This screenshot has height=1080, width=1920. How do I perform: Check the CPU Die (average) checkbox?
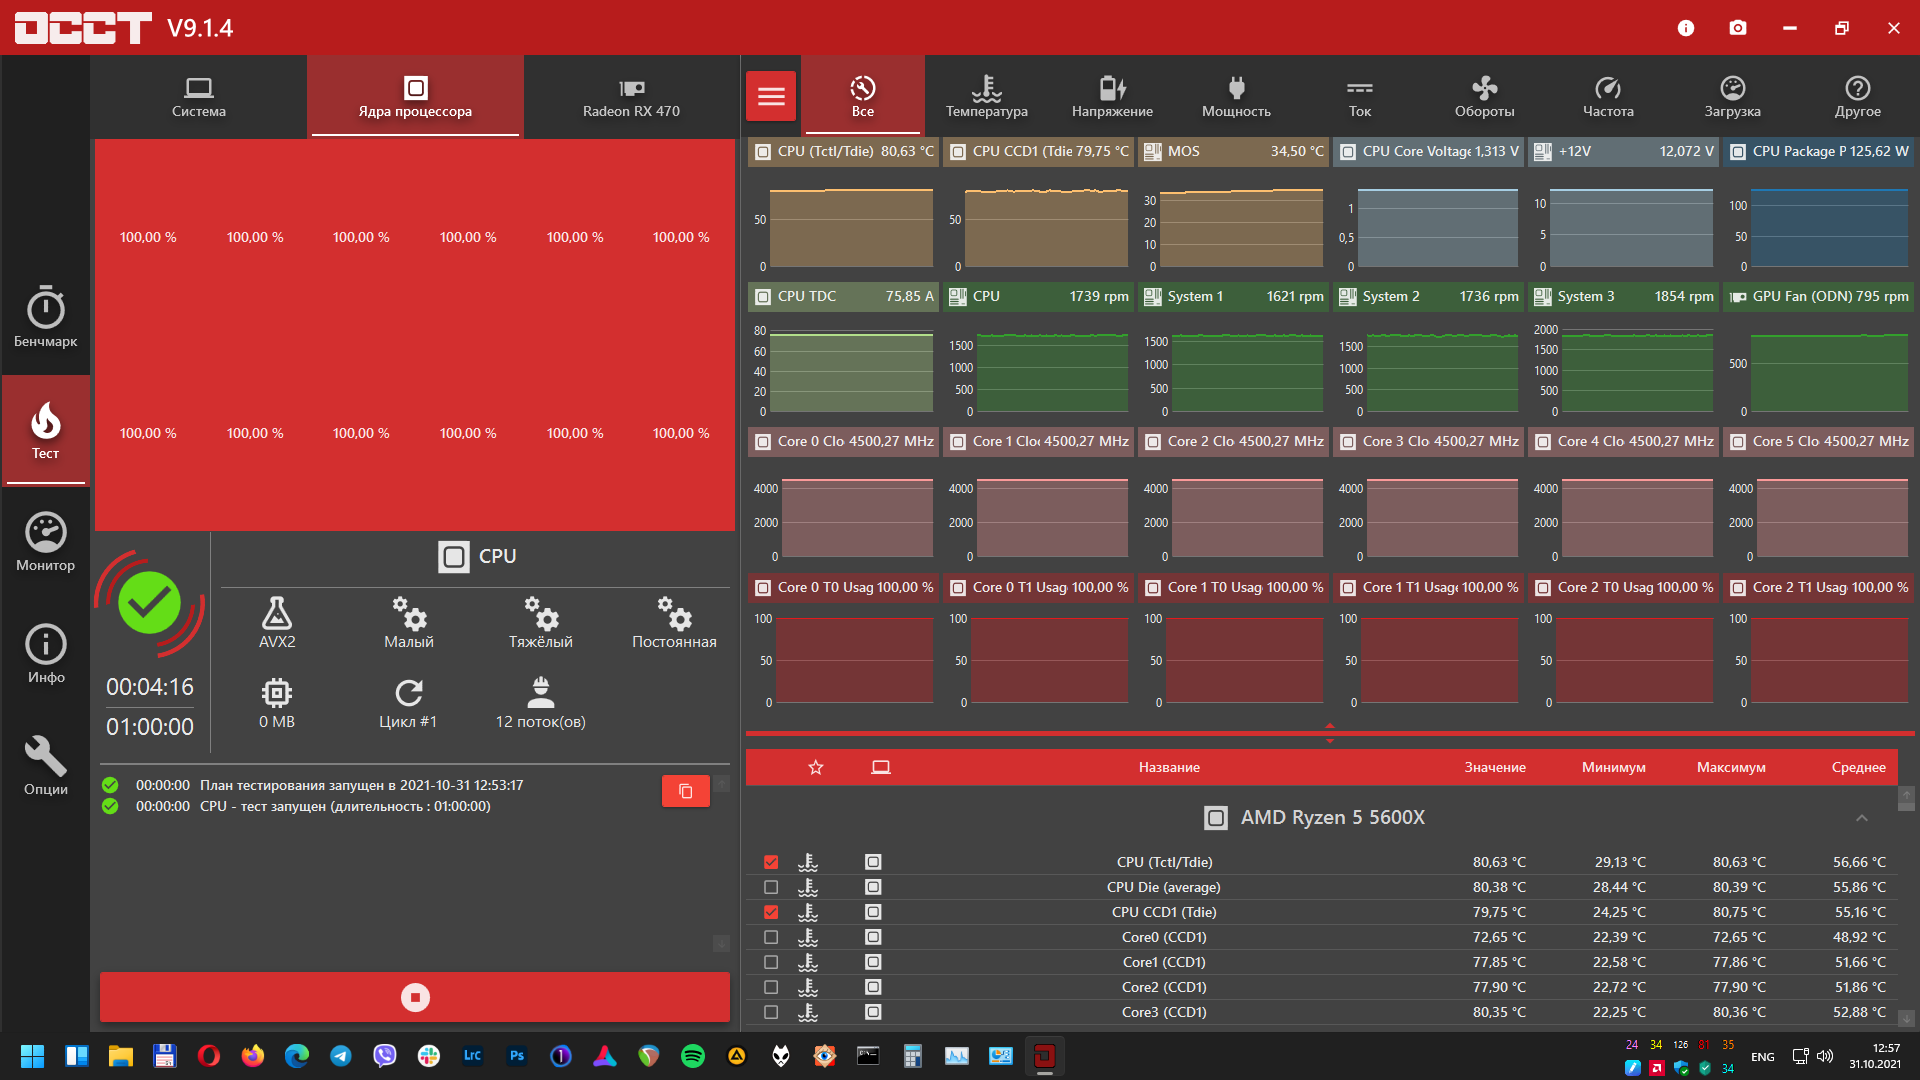click(x=771, y=887)
